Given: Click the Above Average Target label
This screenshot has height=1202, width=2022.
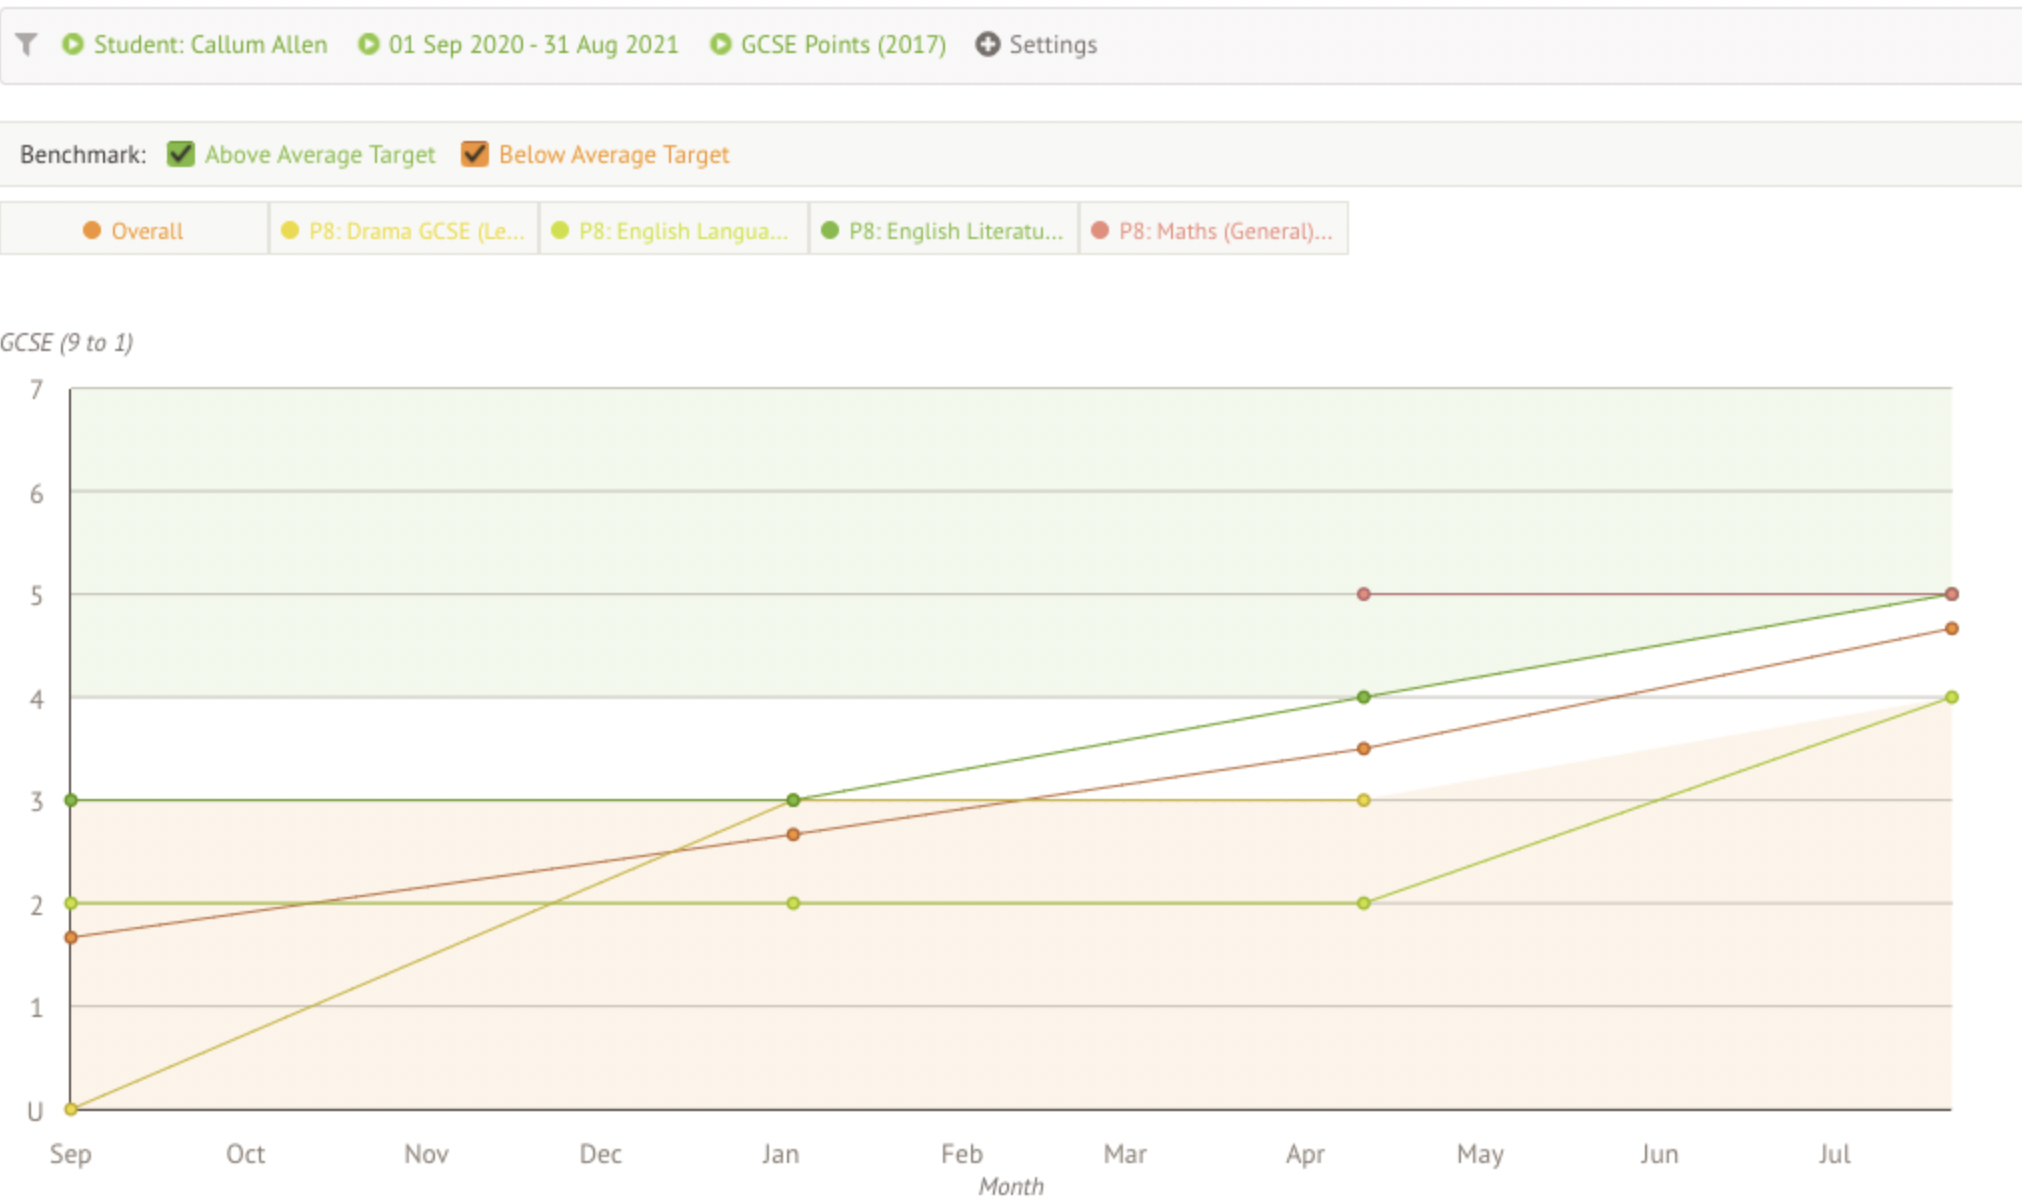Looking at the screenshot, I should [x=320, y=154].
